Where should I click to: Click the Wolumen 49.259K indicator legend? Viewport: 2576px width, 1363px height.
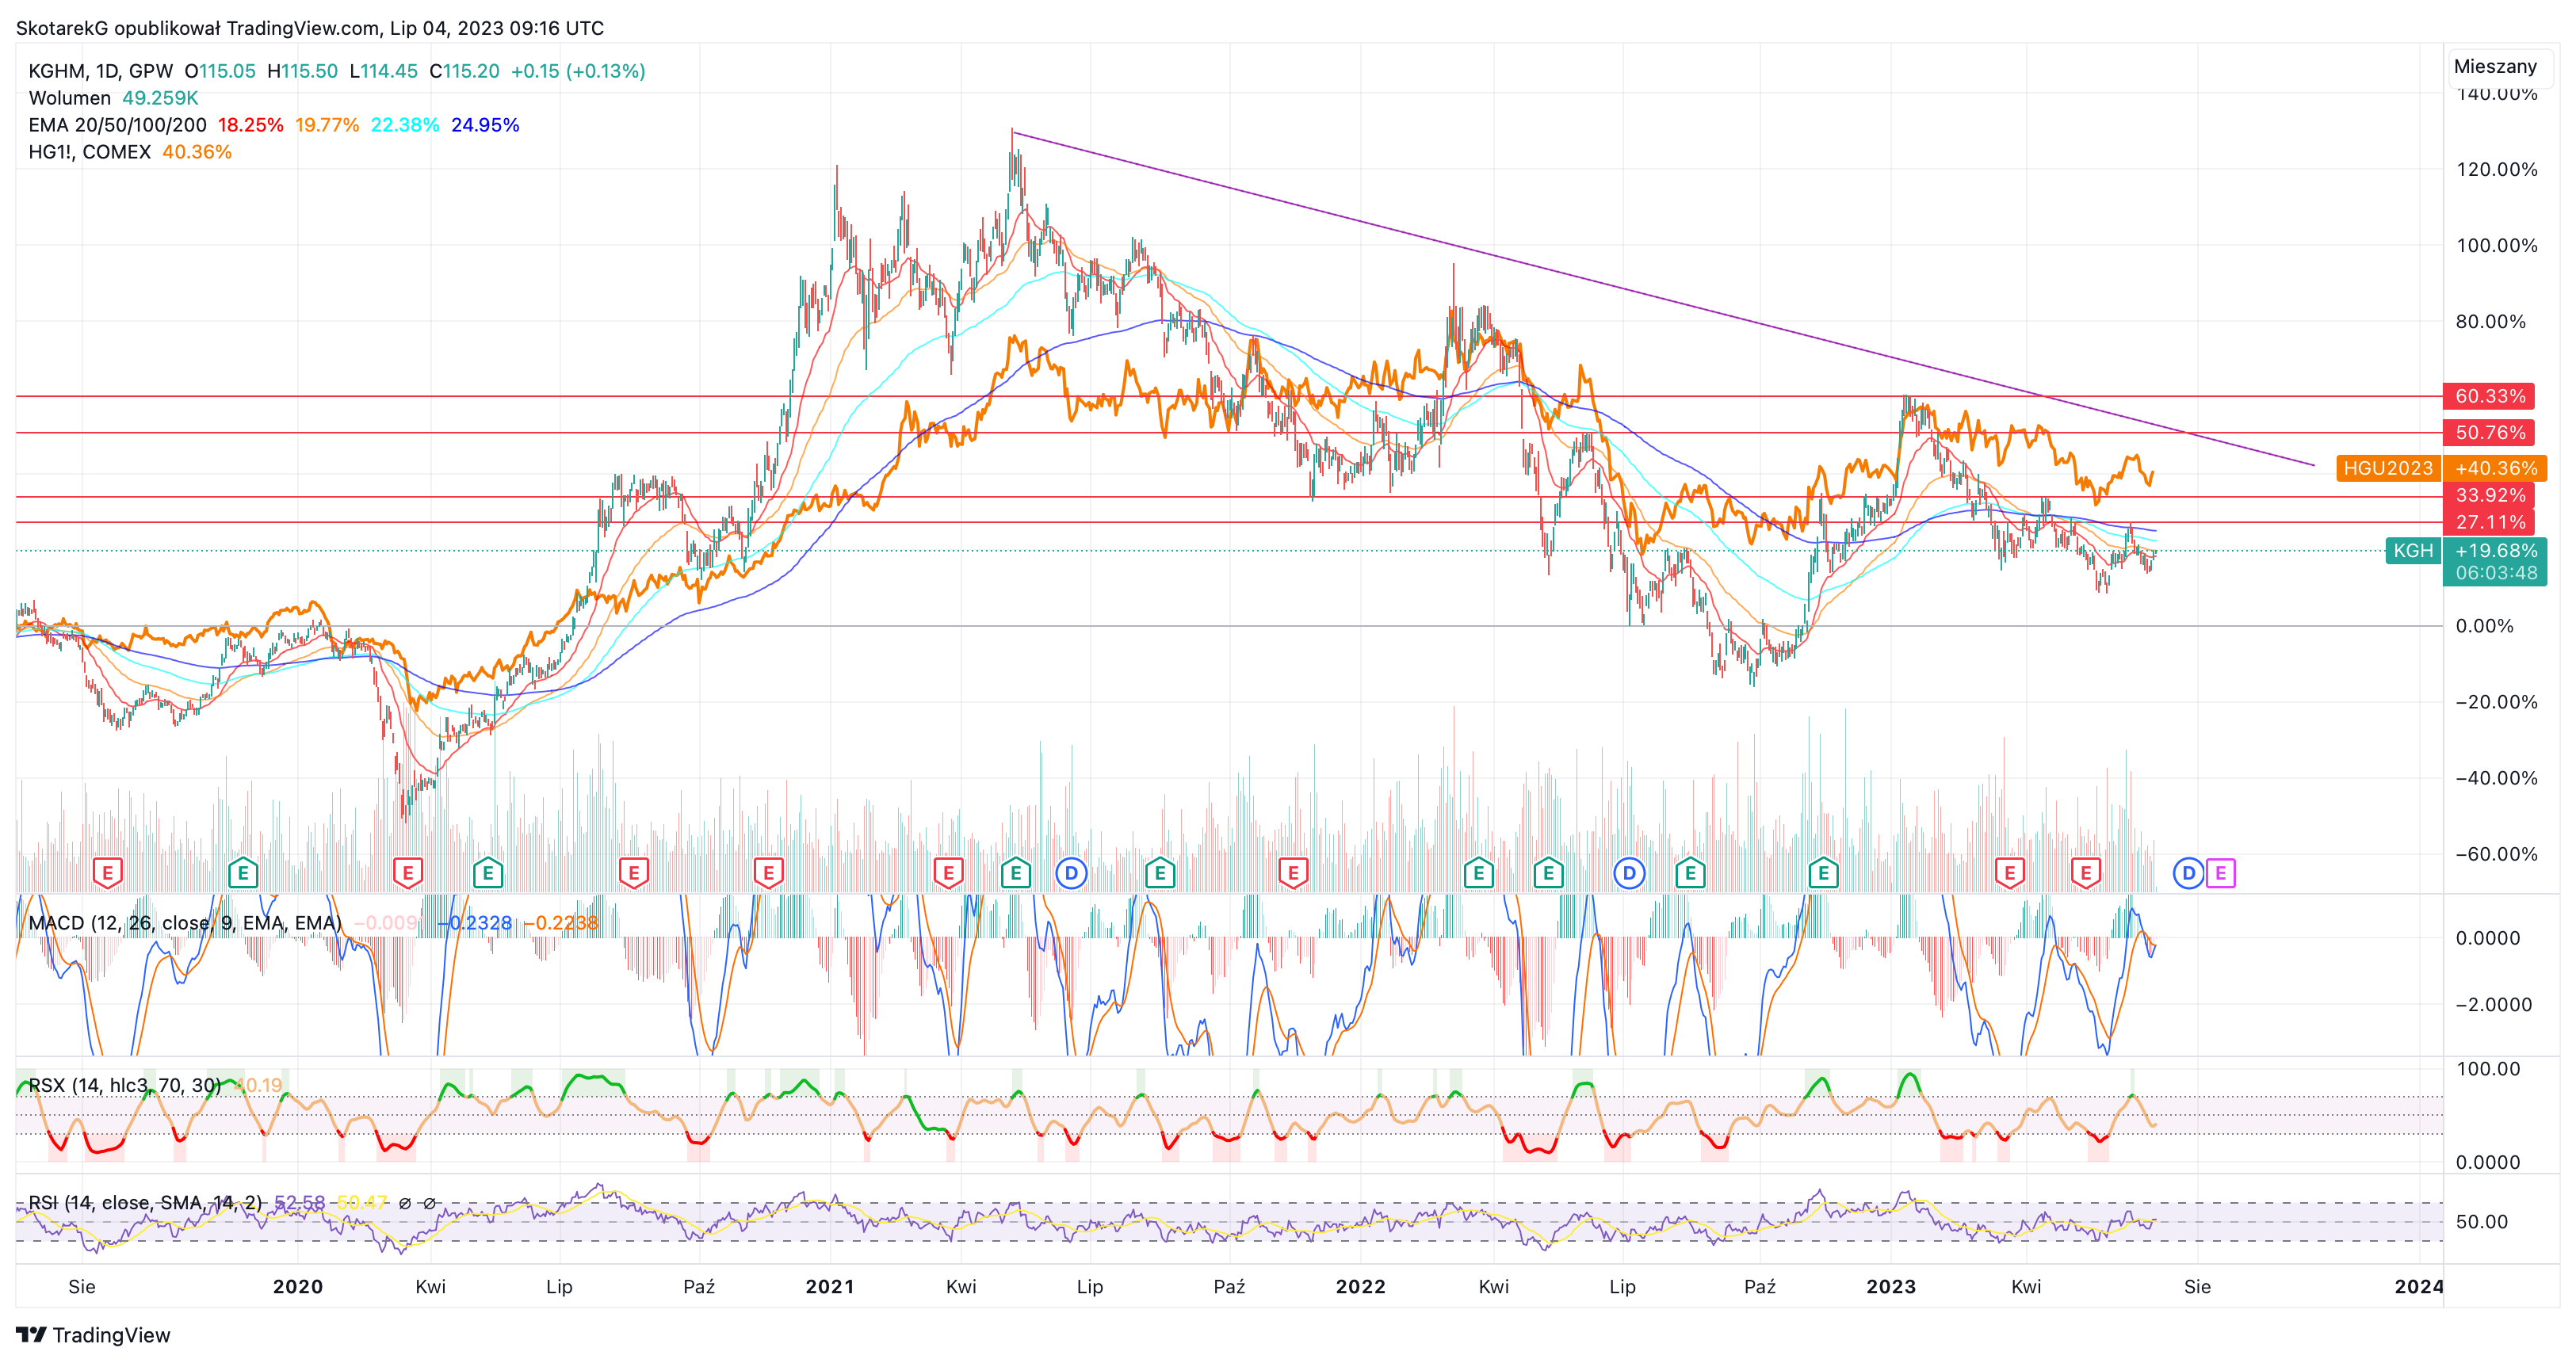(113, 98)
